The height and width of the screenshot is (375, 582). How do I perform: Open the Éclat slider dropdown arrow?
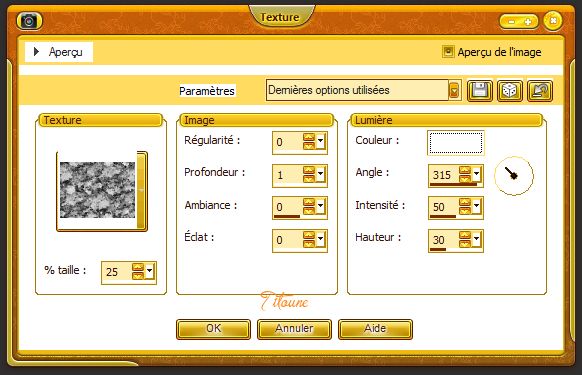click(320, 240)
